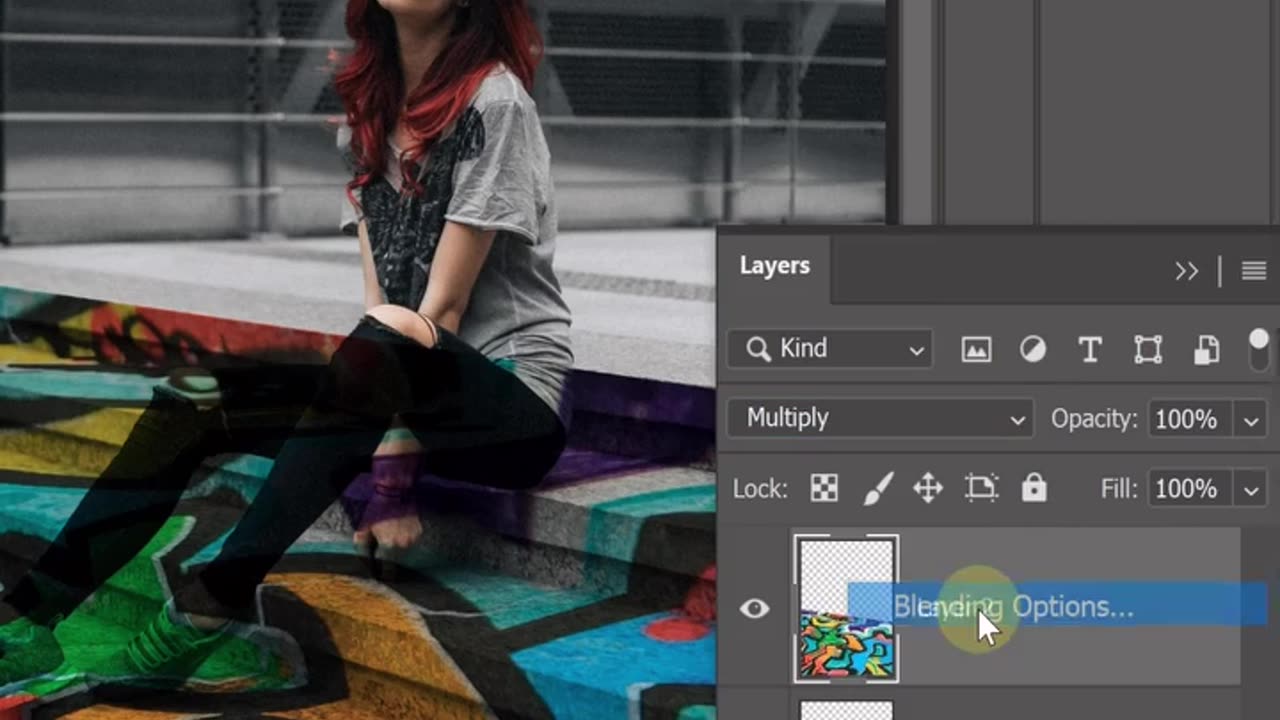Filter layers by type layers icon
The width and height of the screenshot is (1280, 720).
pos(1090,349)
